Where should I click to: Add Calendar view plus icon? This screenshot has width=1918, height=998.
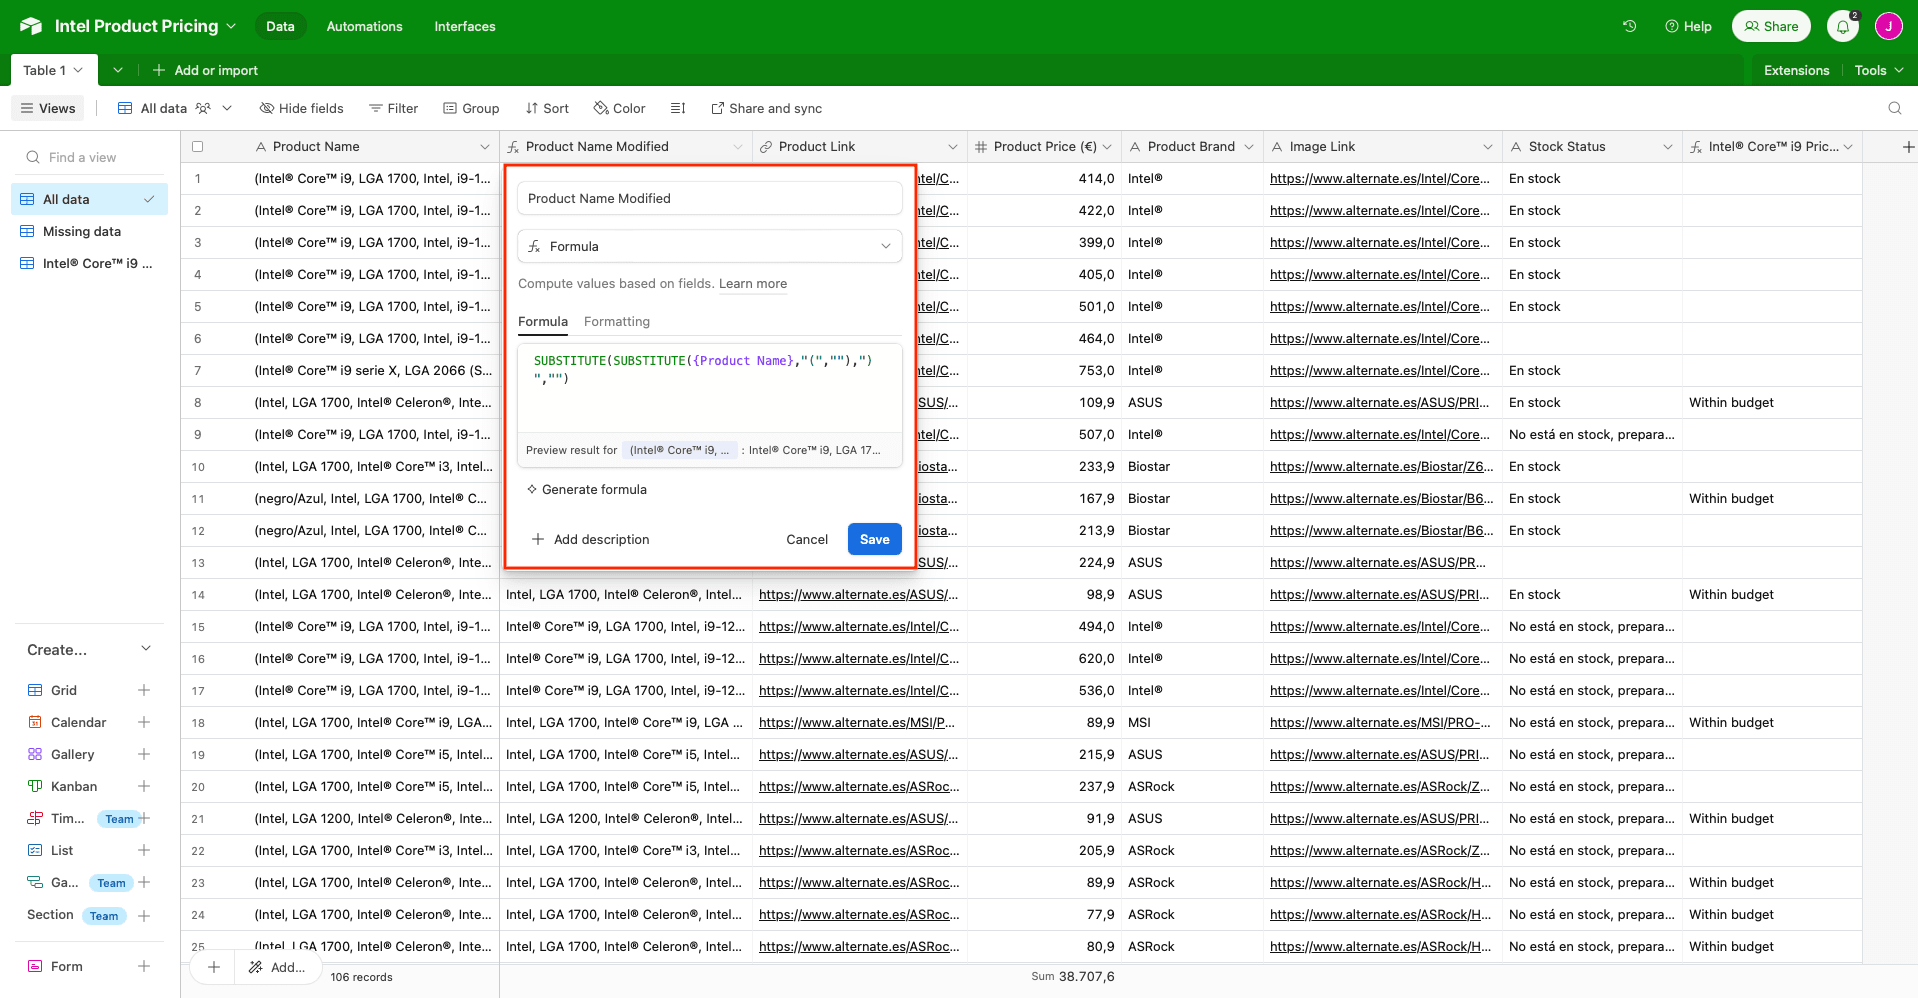pyautogui.click(x=144, y=722)
